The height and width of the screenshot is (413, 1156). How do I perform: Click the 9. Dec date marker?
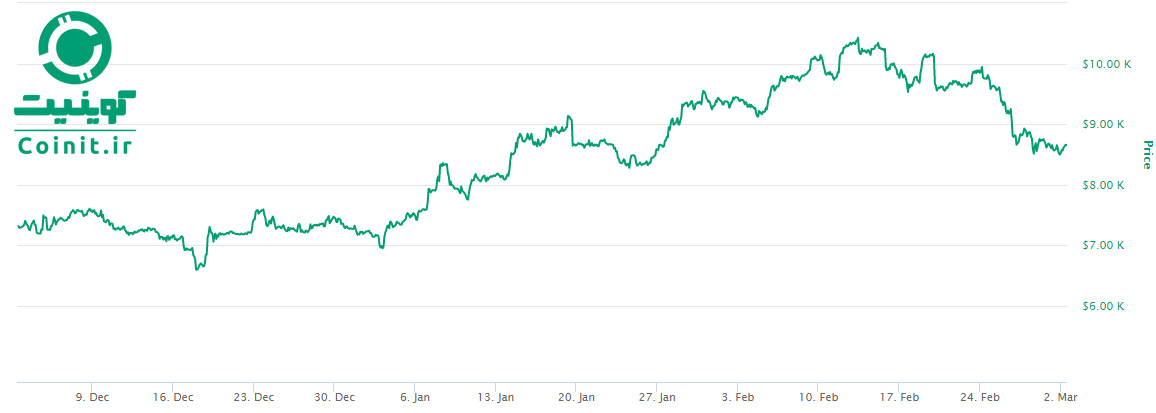pos(92,397)
